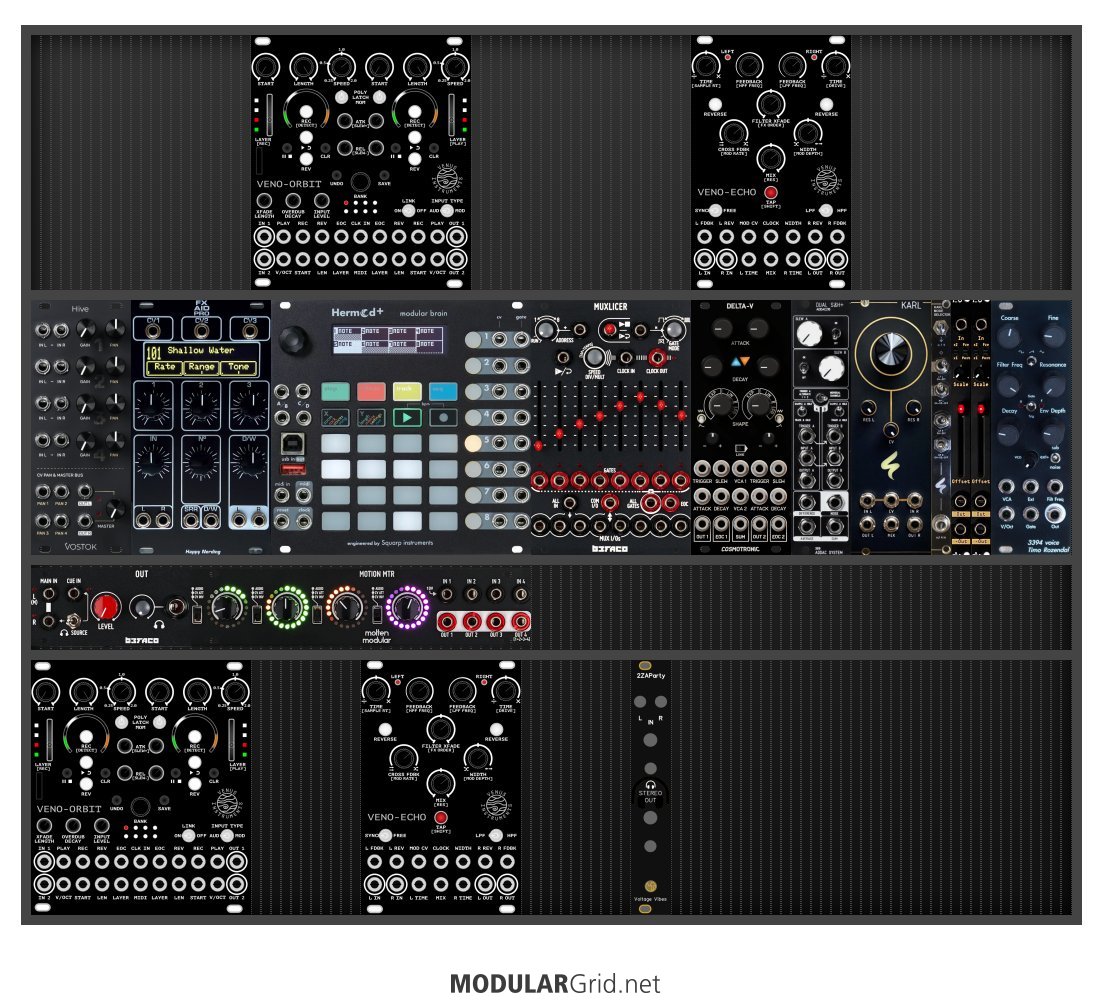Click the RES L knob on KARL
This screenshot has width=1112, height=1005.
pyautogui.click(x=868, y=407)
